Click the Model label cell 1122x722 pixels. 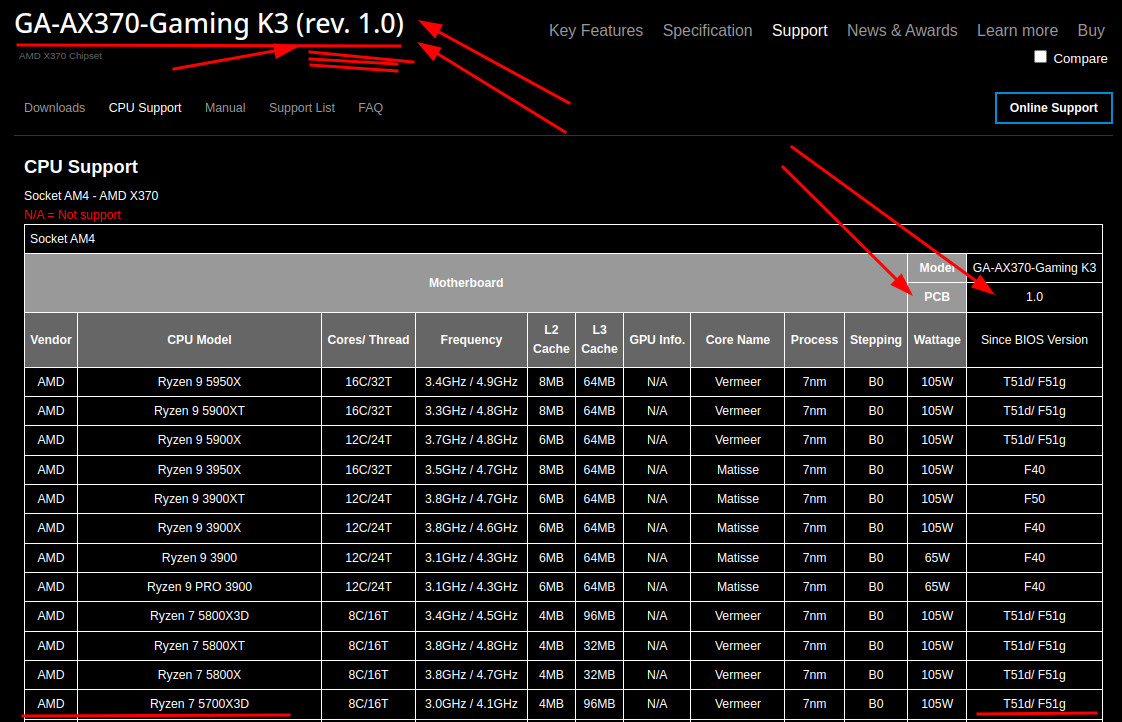coord(937,268)
